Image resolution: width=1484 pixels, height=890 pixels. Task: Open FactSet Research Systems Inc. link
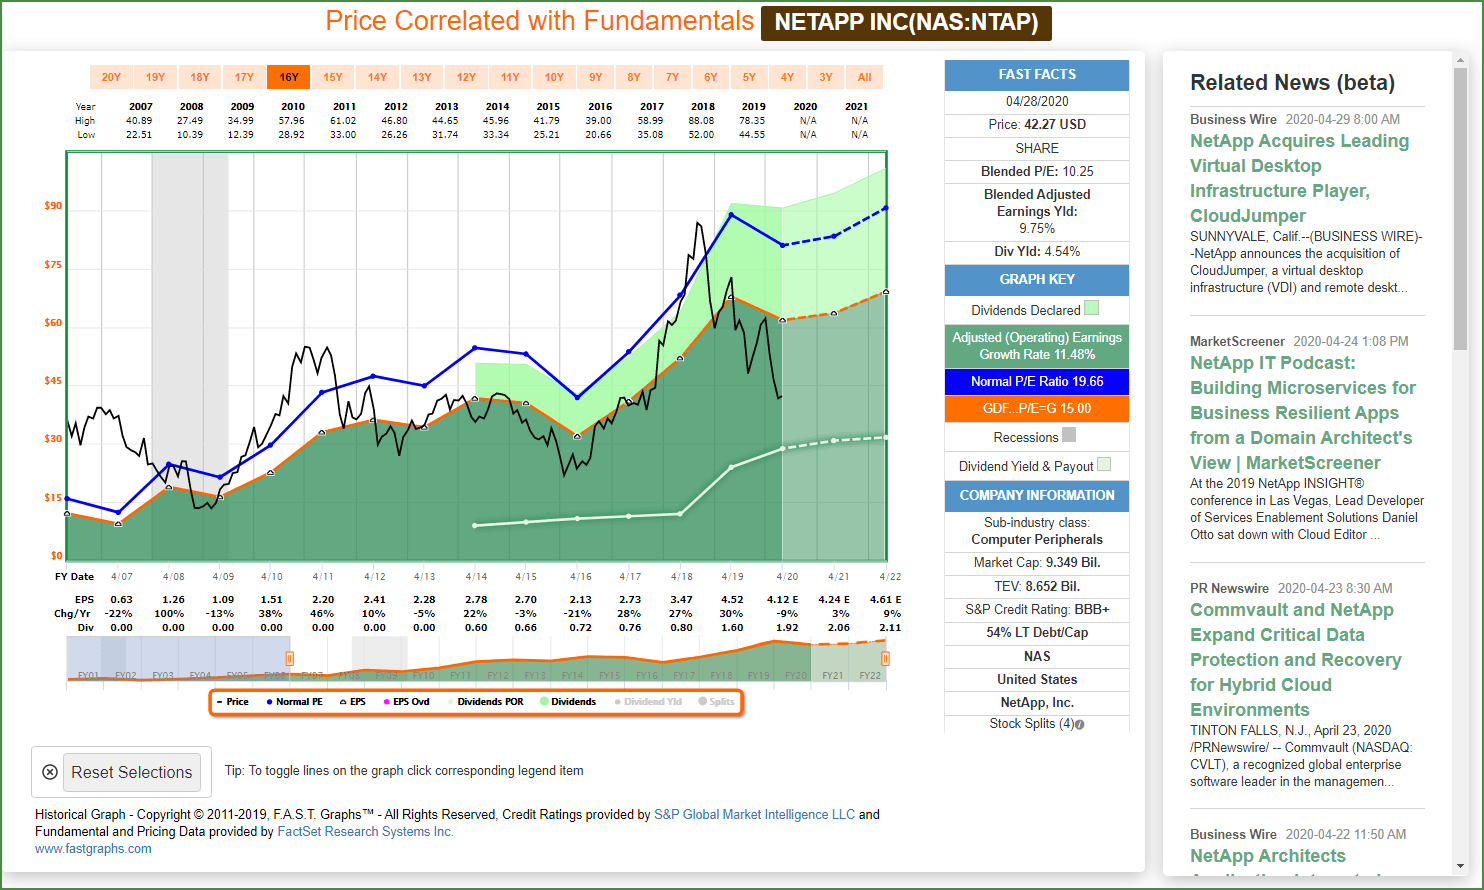click(x=365, y=831)
